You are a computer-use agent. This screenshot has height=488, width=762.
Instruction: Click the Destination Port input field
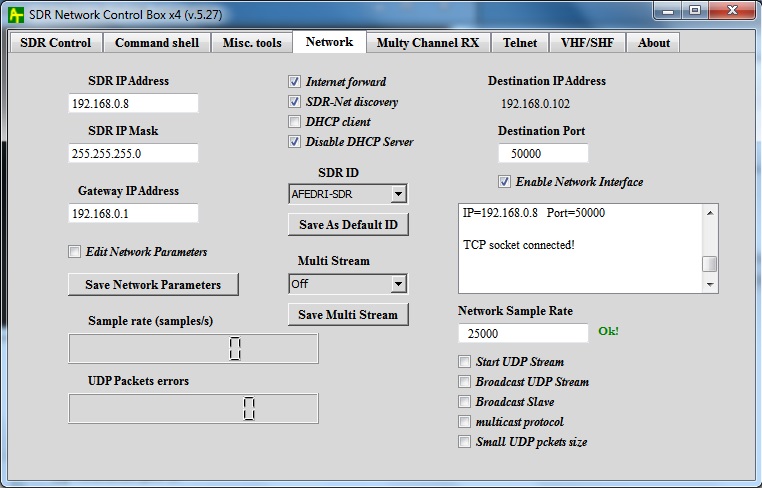pos(542,154)
